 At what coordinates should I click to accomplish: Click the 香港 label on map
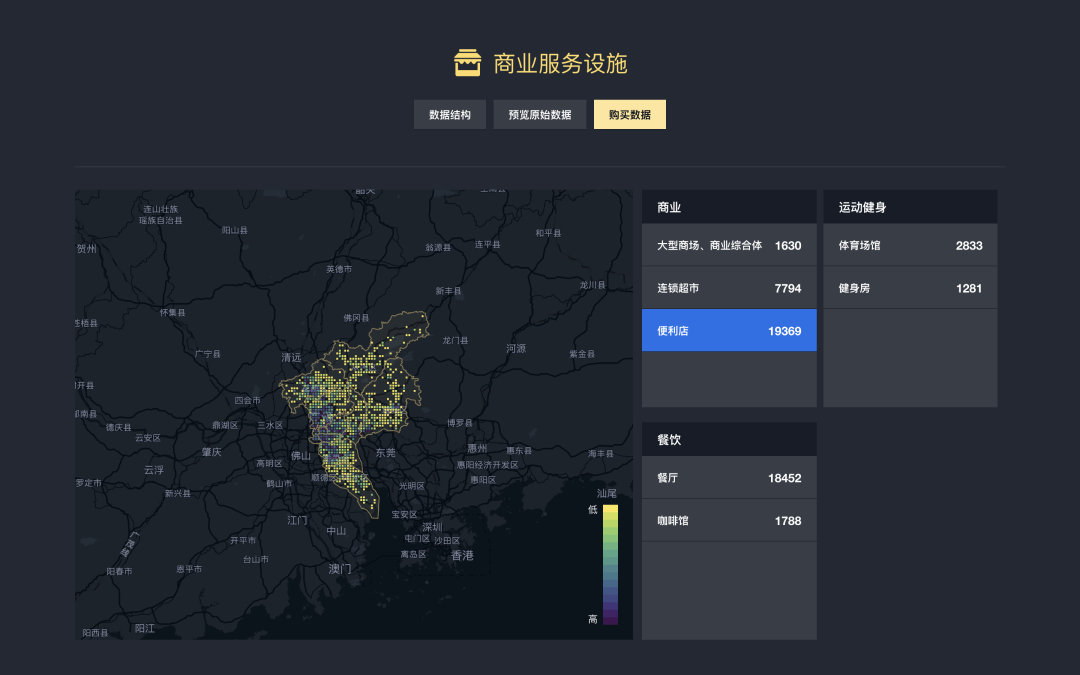click(462, 555)
